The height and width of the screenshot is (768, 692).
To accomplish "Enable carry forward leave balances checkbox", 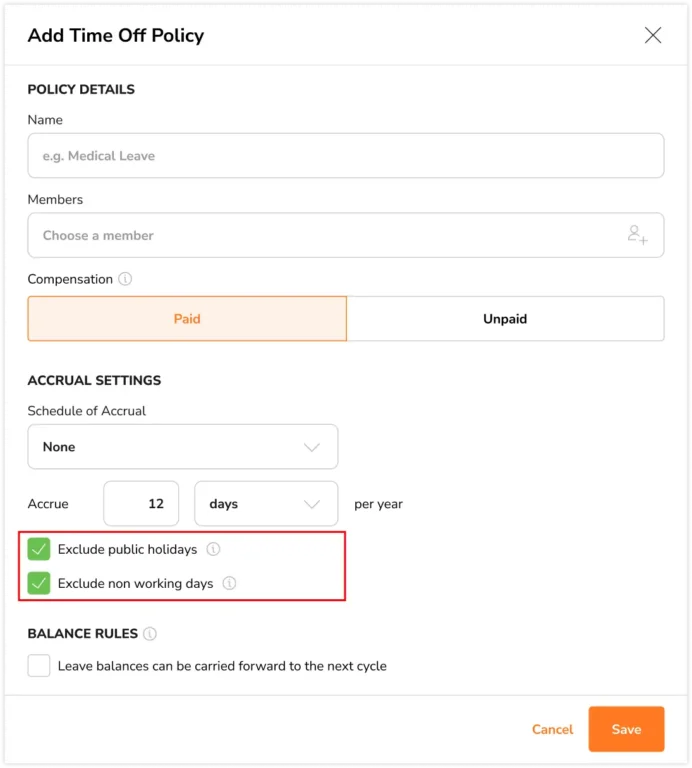I will (x=39, y=666).
